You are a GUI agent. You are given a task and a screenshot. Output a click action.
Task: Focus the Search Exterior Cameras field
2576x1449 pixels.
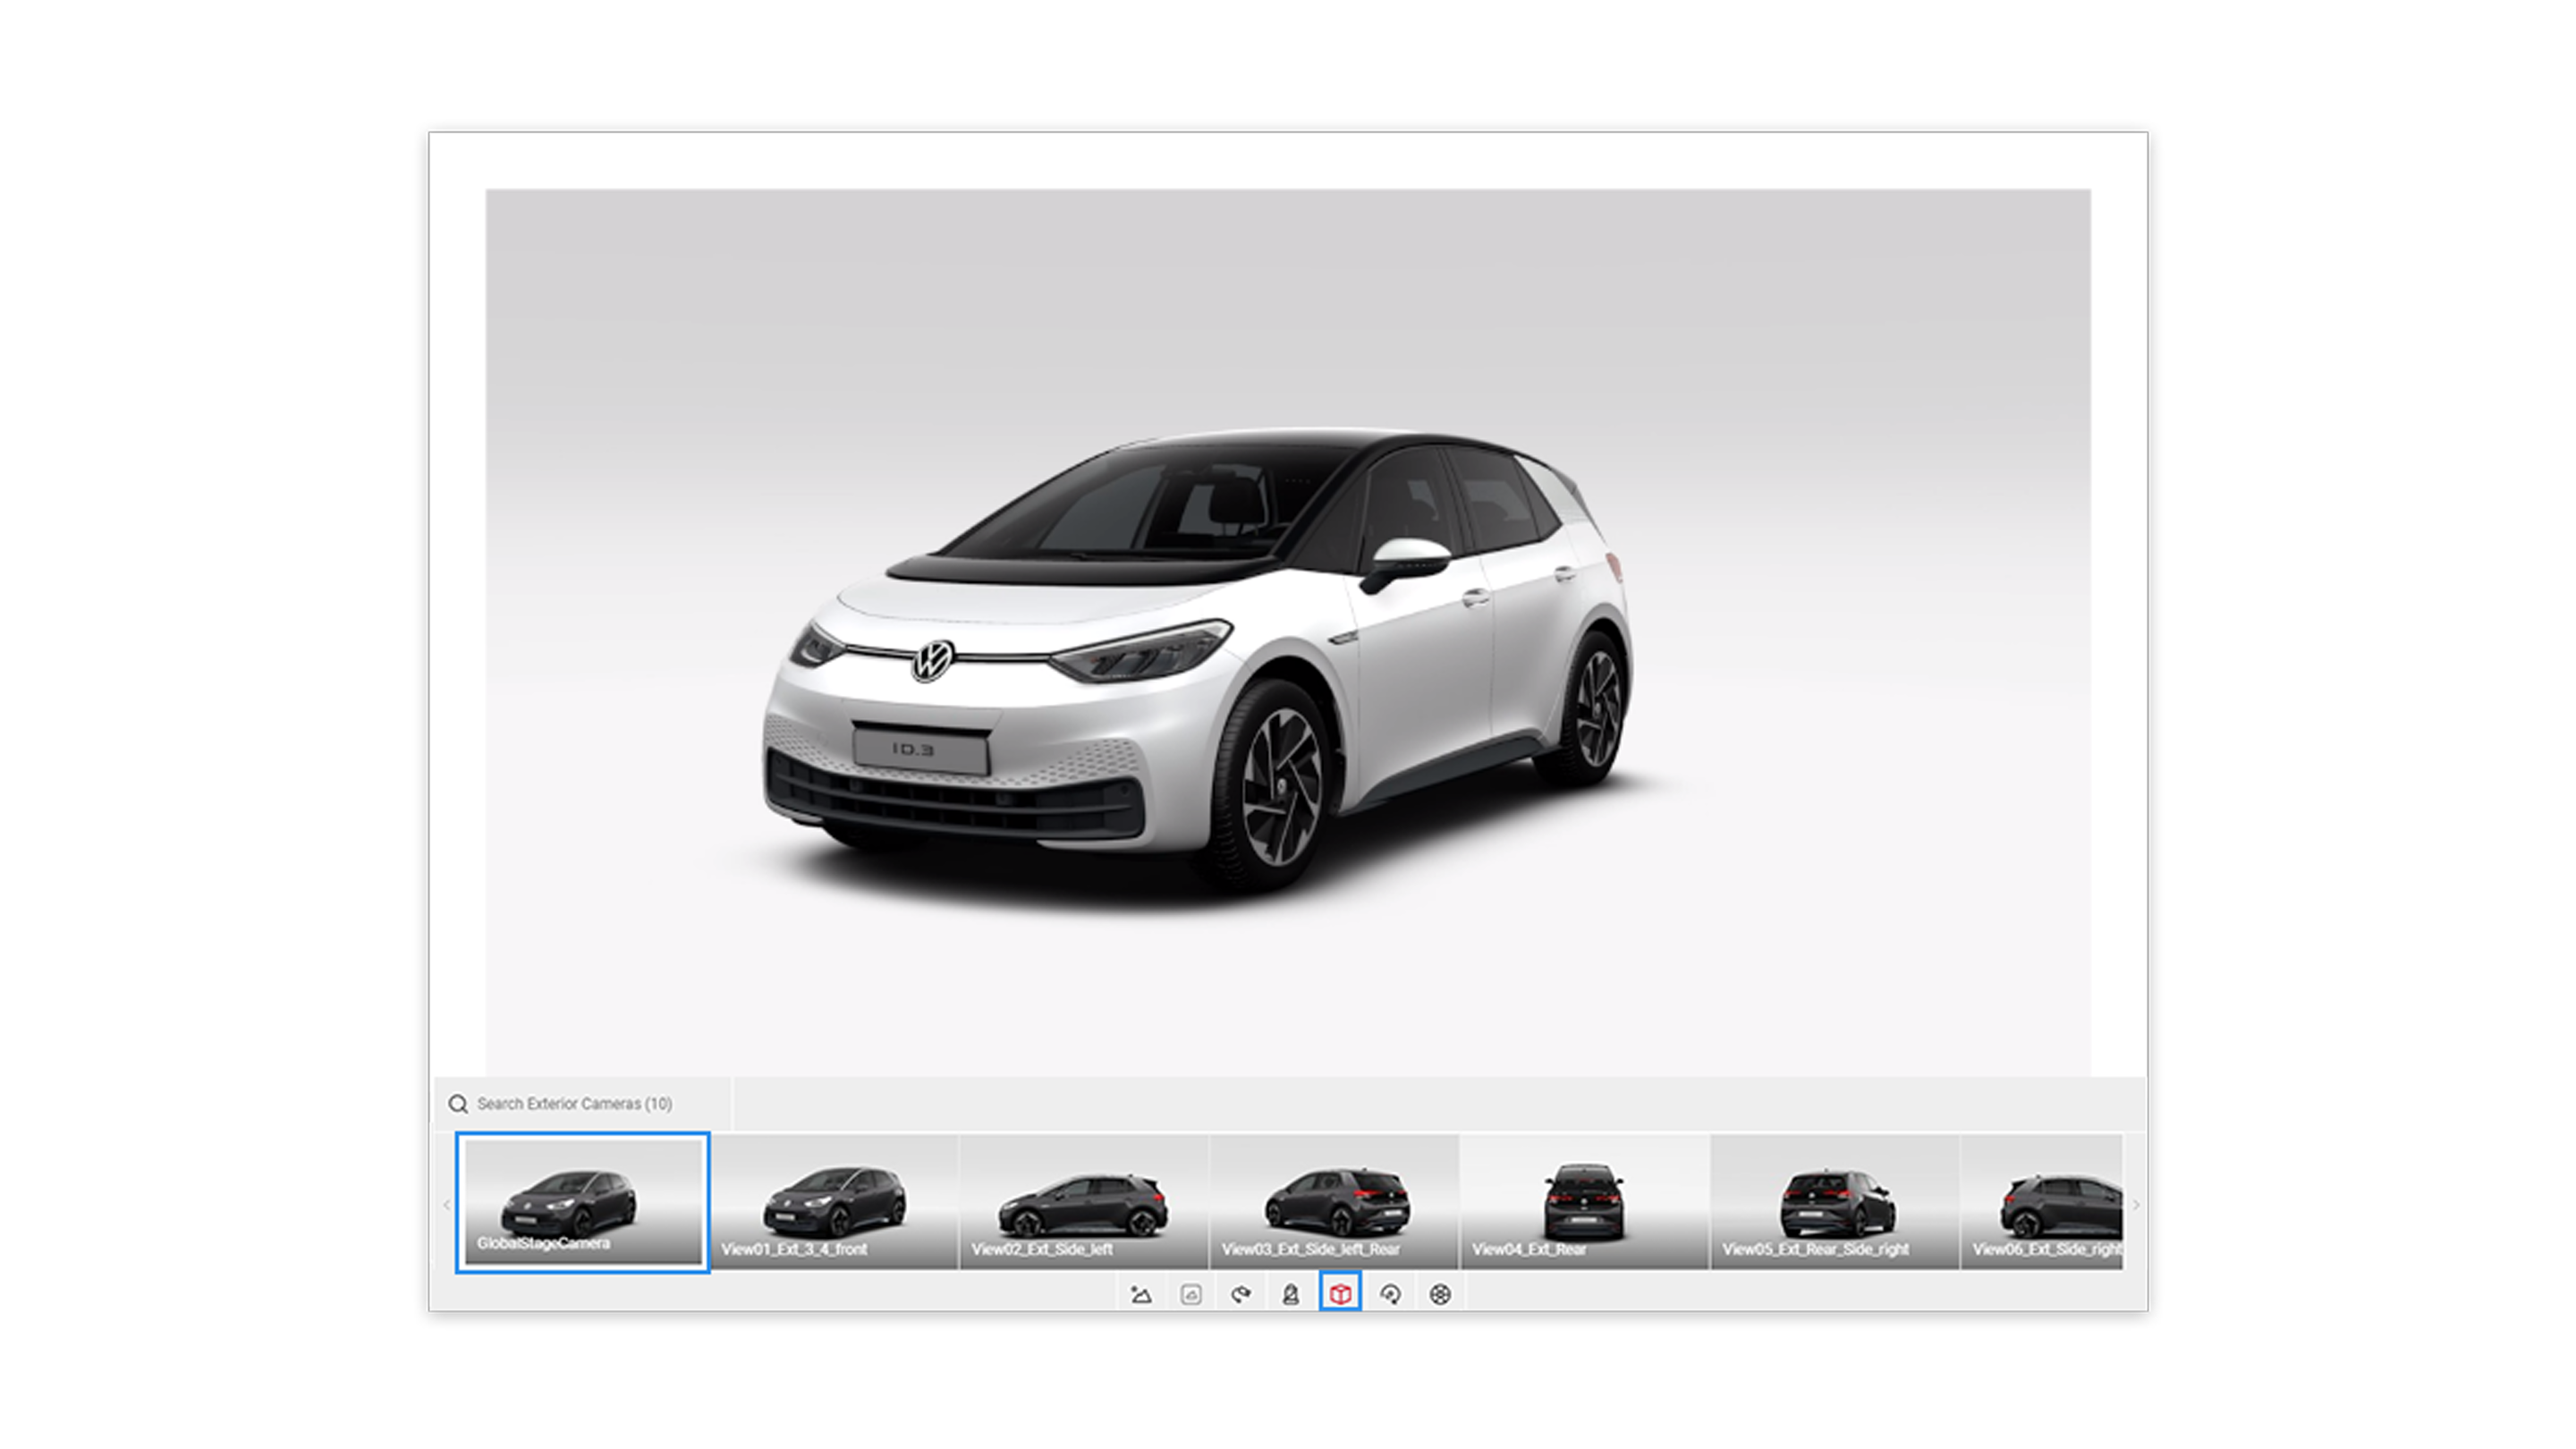583,1104
